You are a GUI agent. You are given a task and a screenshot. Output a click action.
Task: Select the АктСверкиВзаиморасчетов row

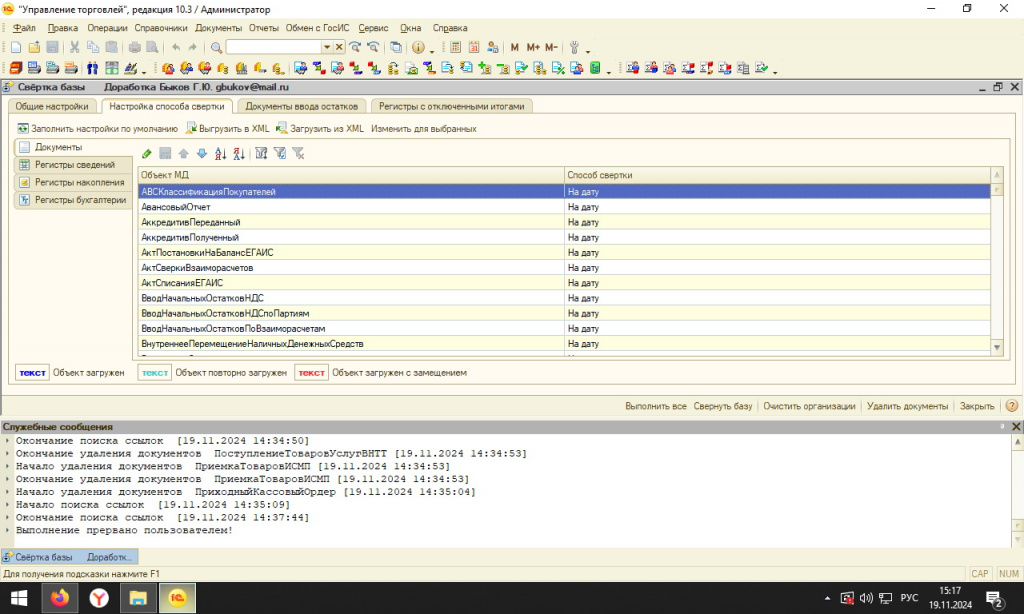pos(564,267)
